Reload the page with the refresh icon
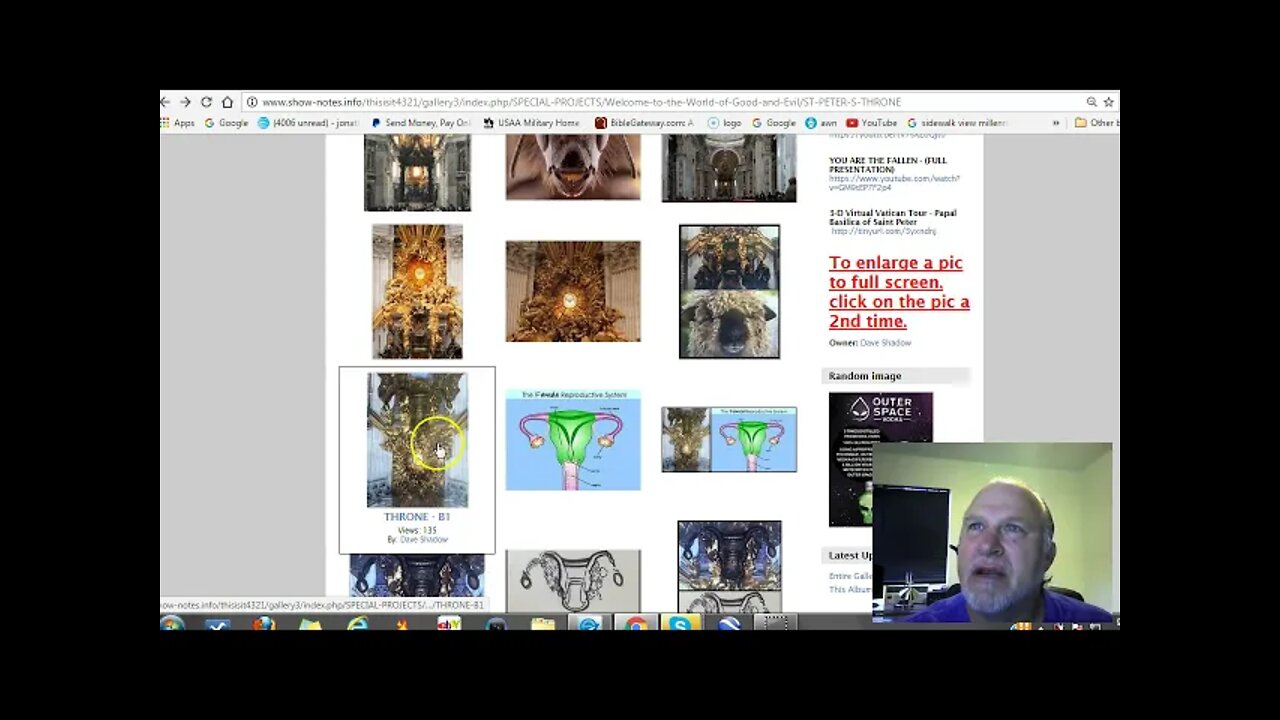This screenshot has height=720, width=1280. tap(206, 102)
